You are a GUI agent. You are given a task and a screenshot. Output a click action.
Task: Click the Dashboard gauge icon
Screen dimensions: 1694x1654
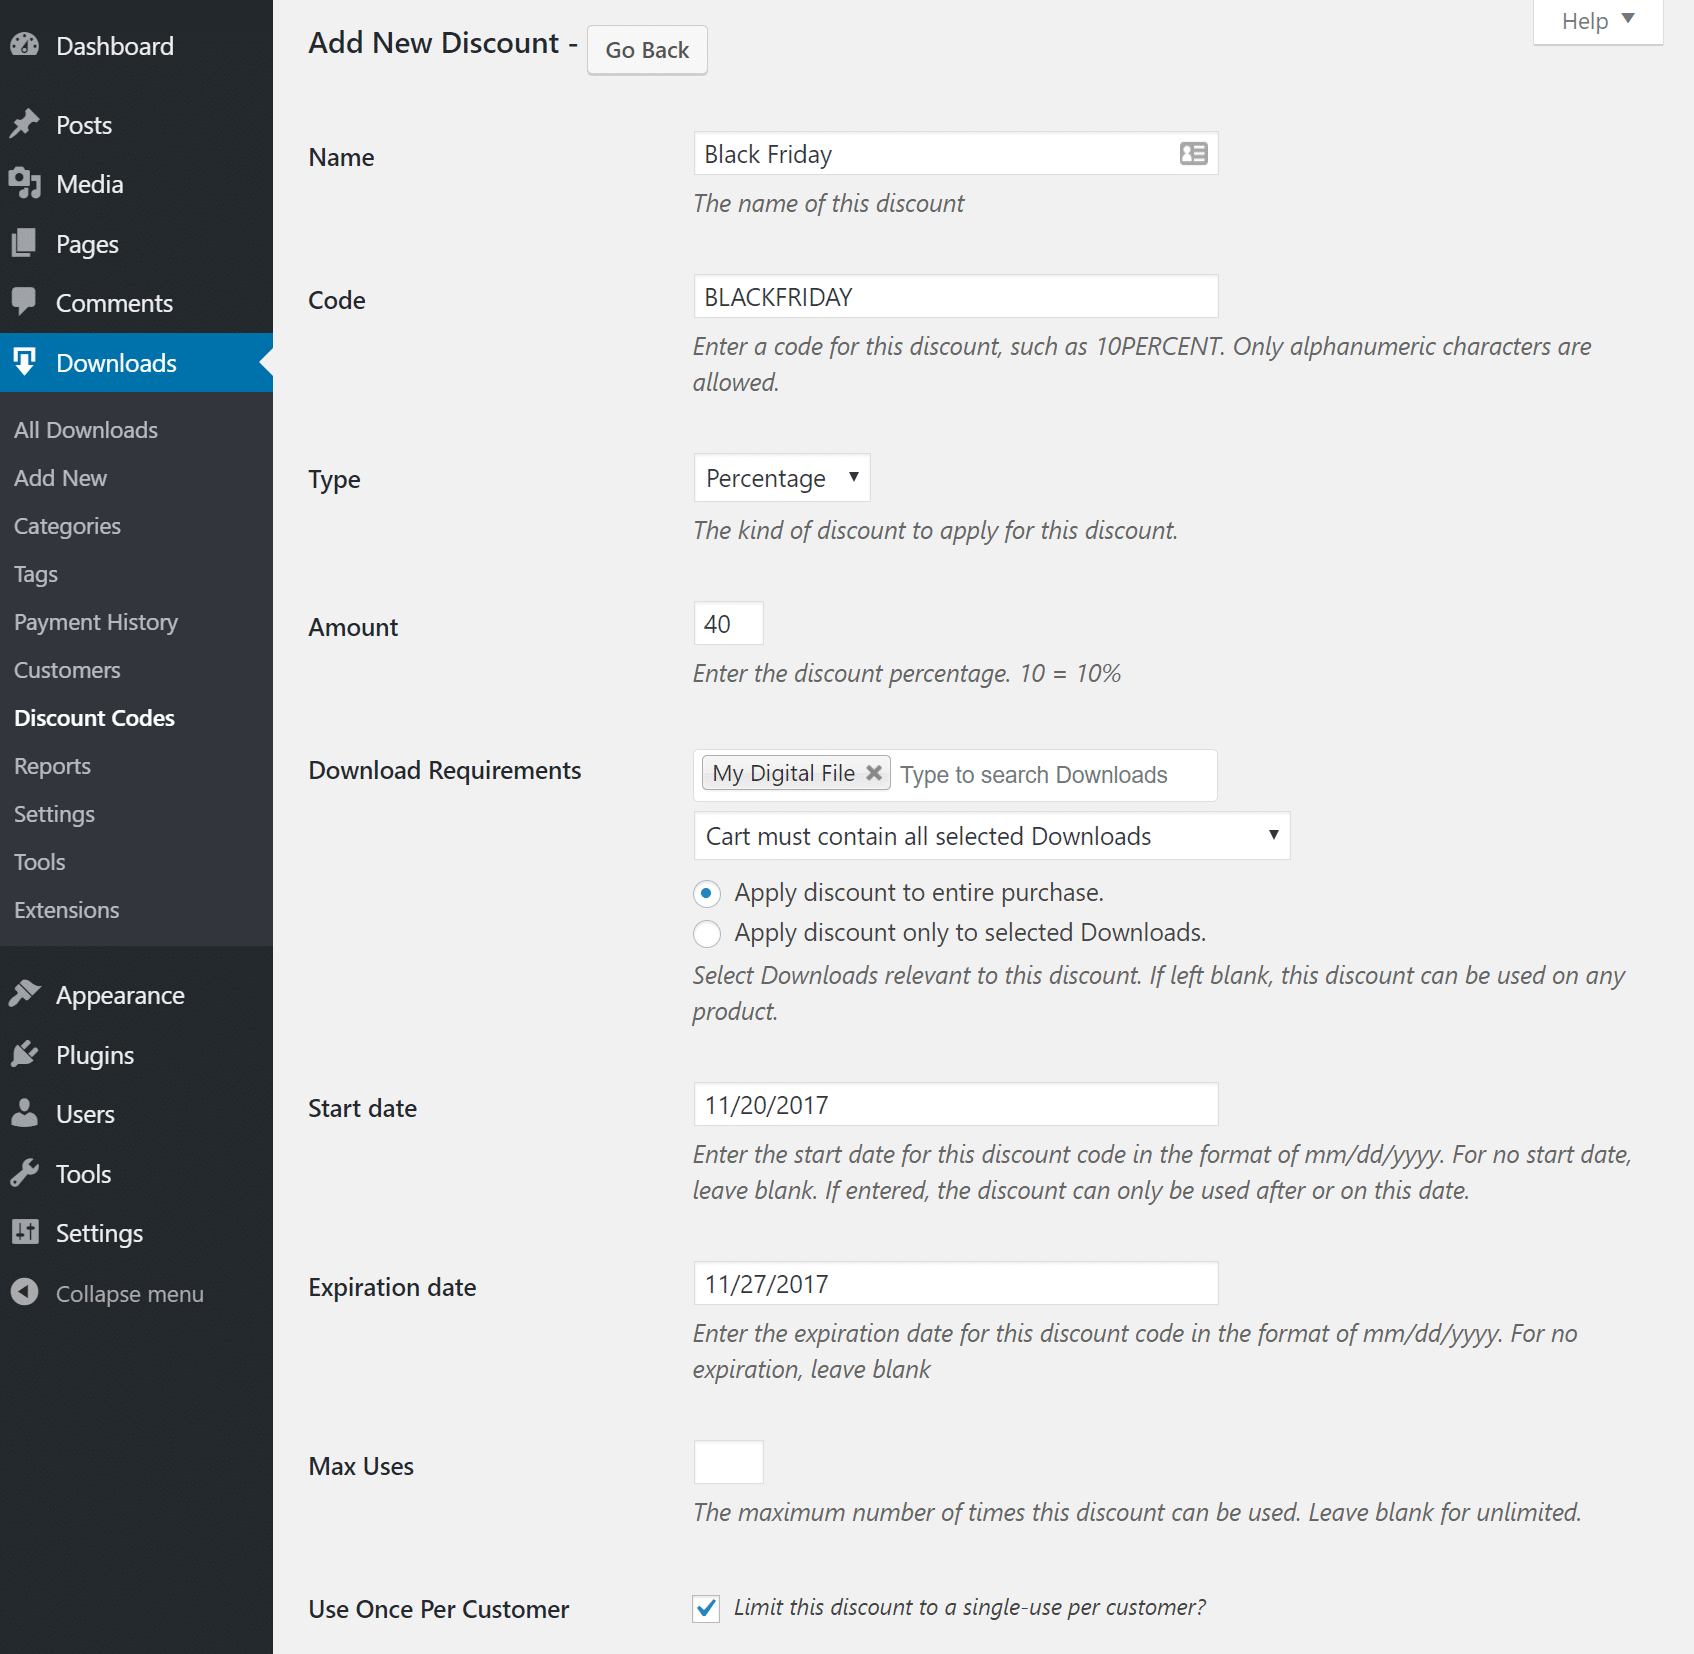coord(25,45)
